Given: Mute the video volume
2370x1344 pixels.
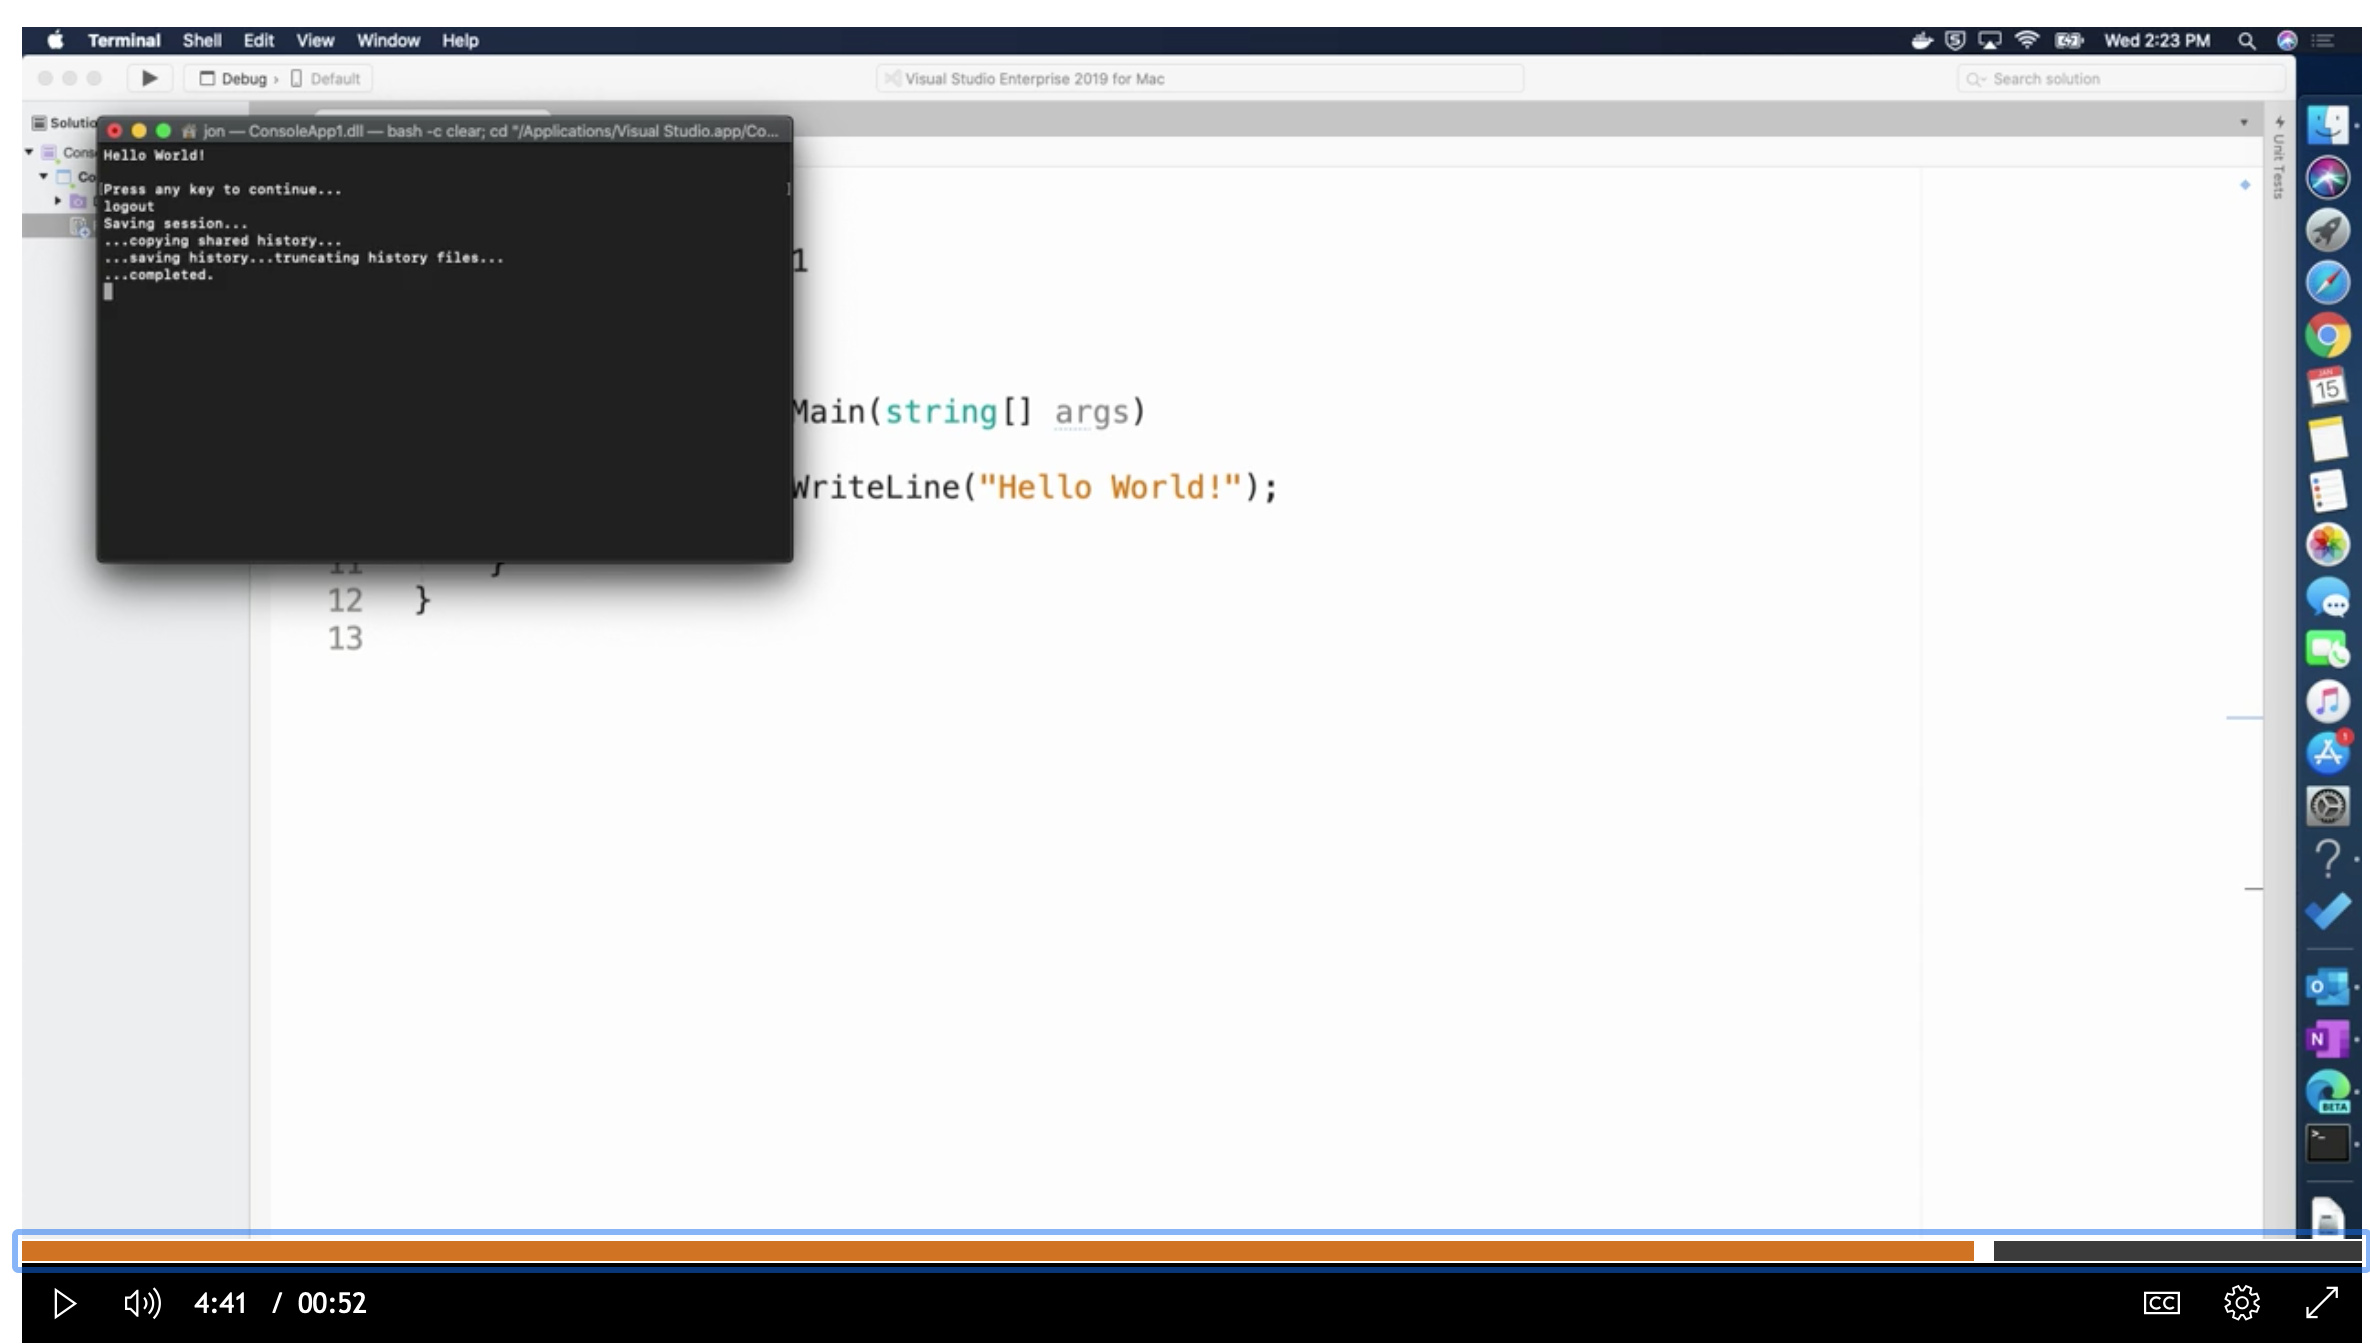Looking at the screenshot, I should tap(142, 1303).
